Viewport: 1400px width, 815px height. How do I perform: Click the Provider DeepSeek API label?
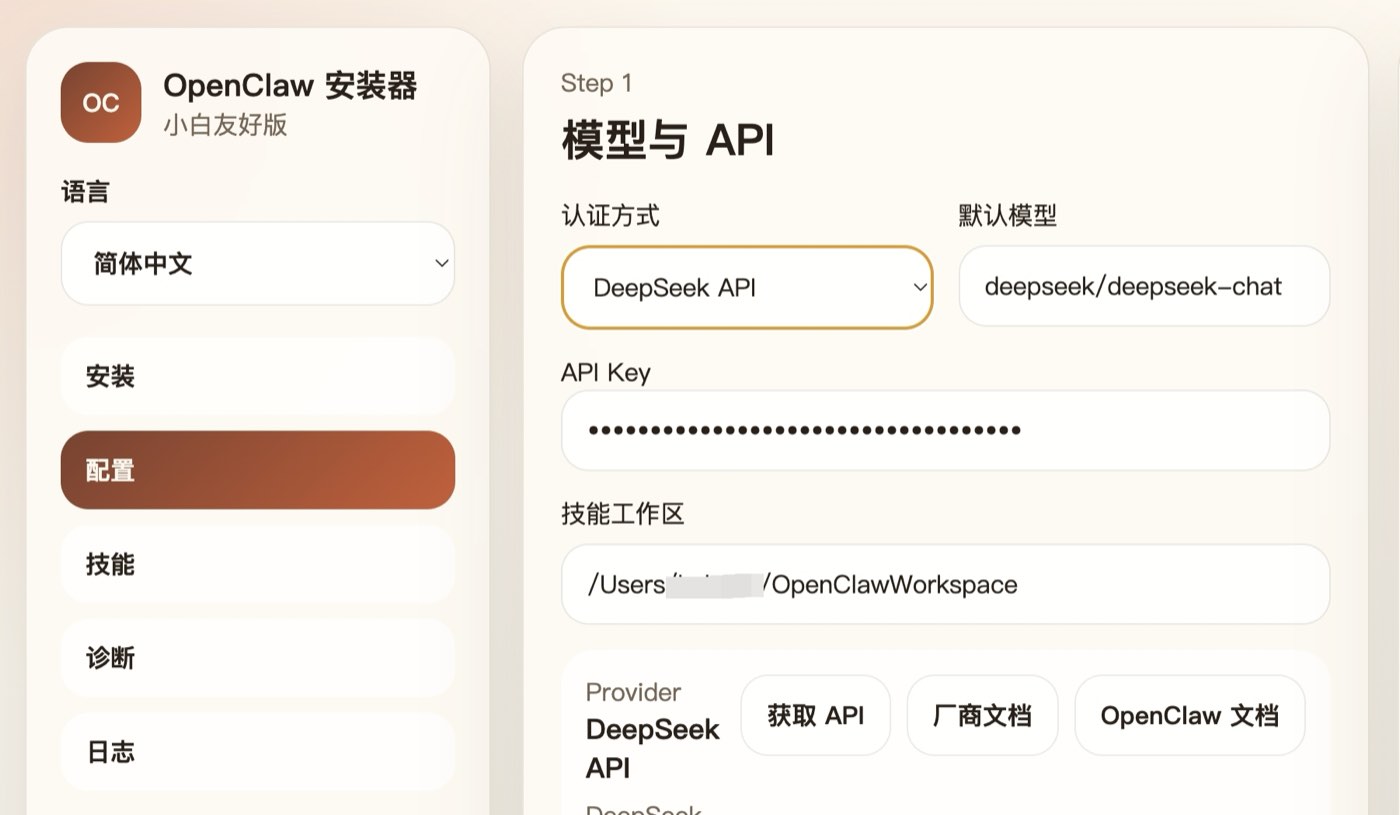pyautogui.click(x=652, y=731)
